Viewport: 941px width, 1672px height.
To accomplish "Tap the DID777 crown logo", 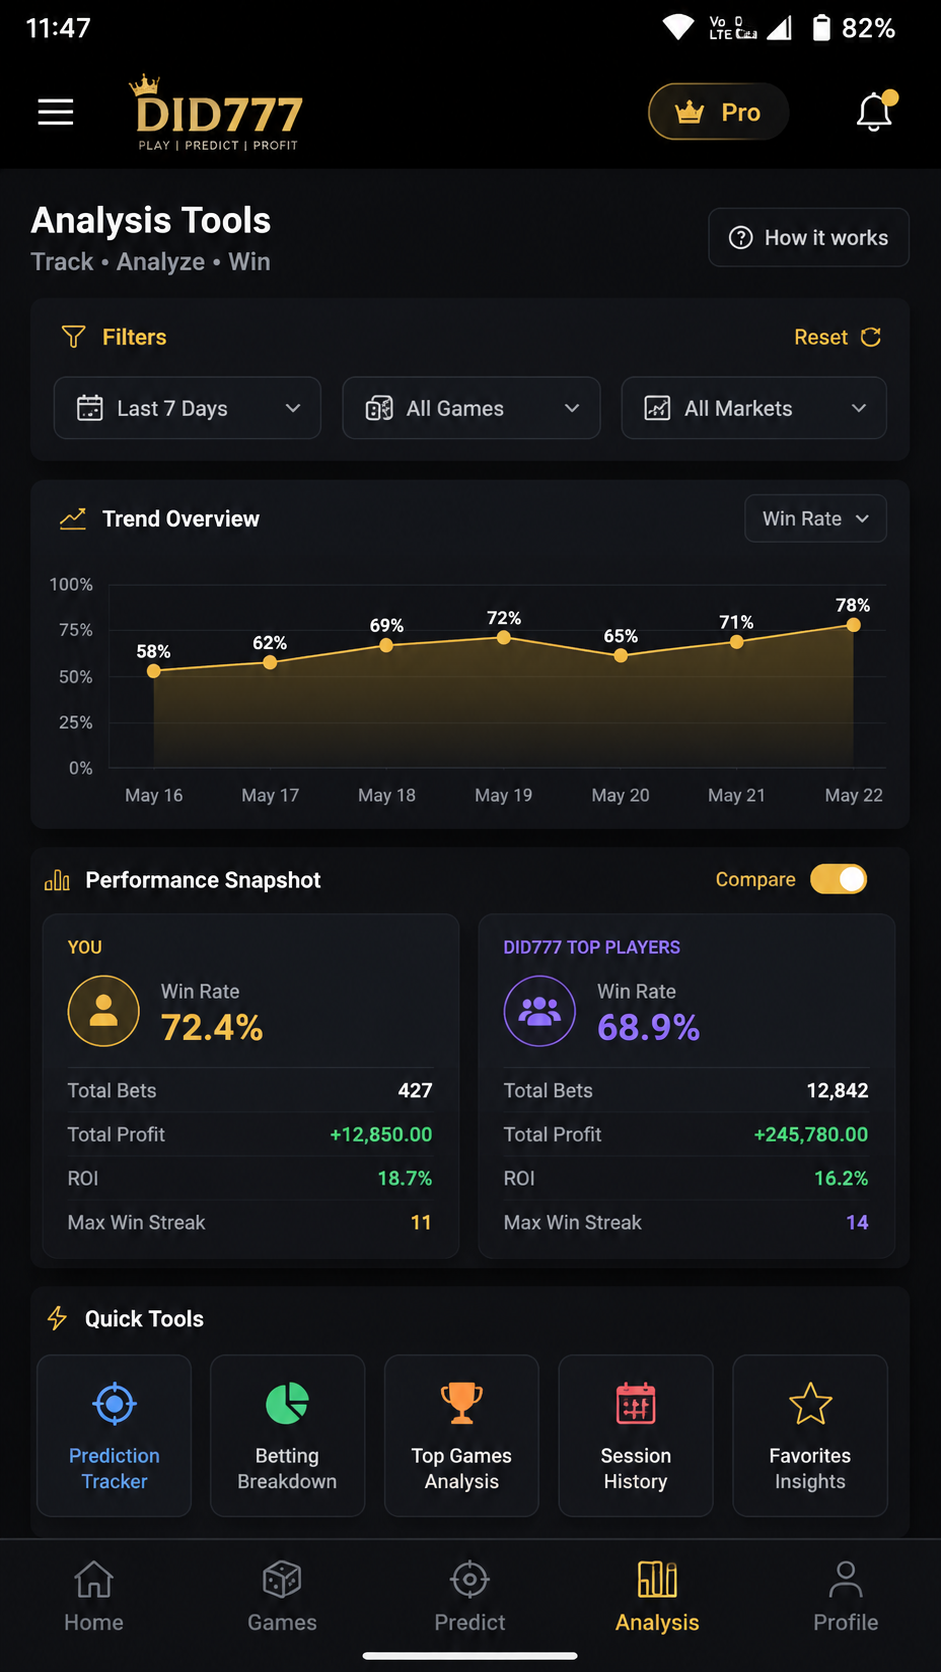I will pos(217,112).
